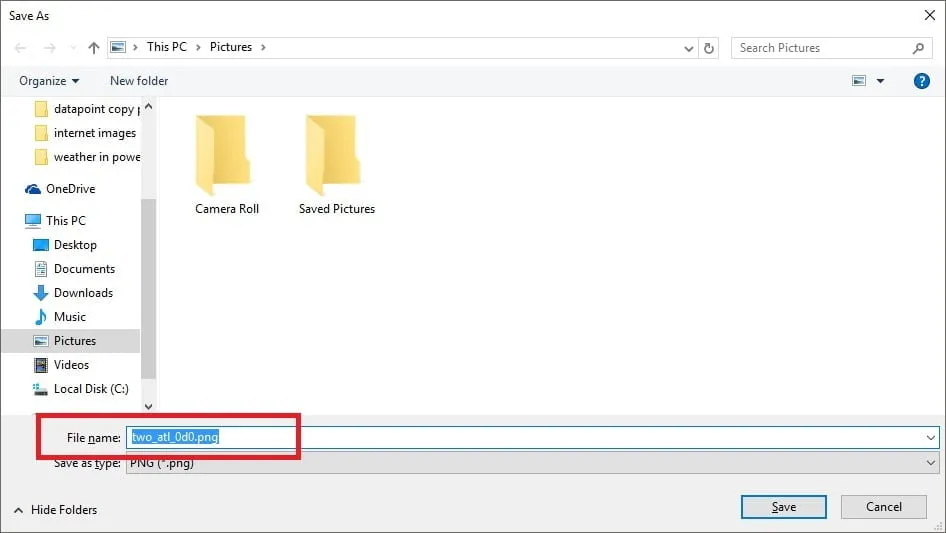This screenshot has height=533, width=946.
Task: Refresh the Pictures folder view
Action: tap(709, 48)
